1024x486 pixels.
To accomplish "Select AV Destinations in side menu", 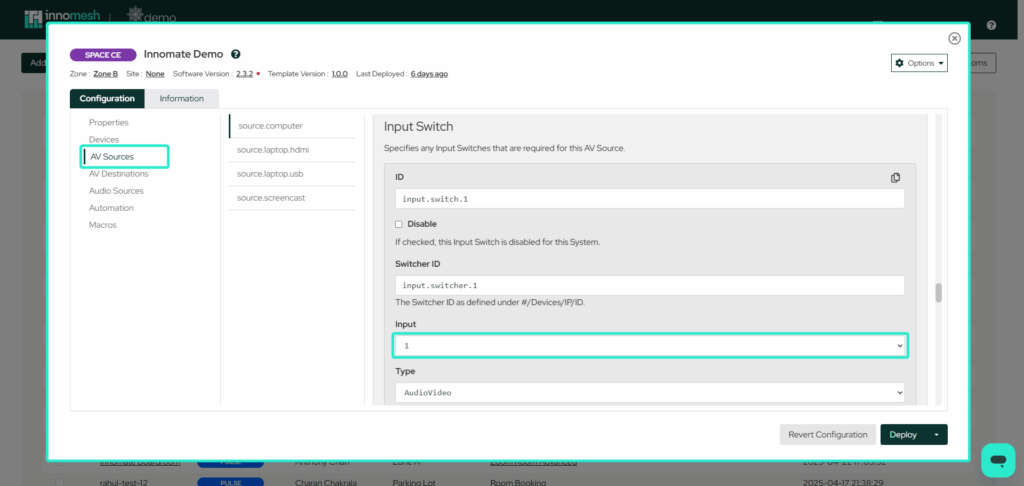I will (118, 174).
